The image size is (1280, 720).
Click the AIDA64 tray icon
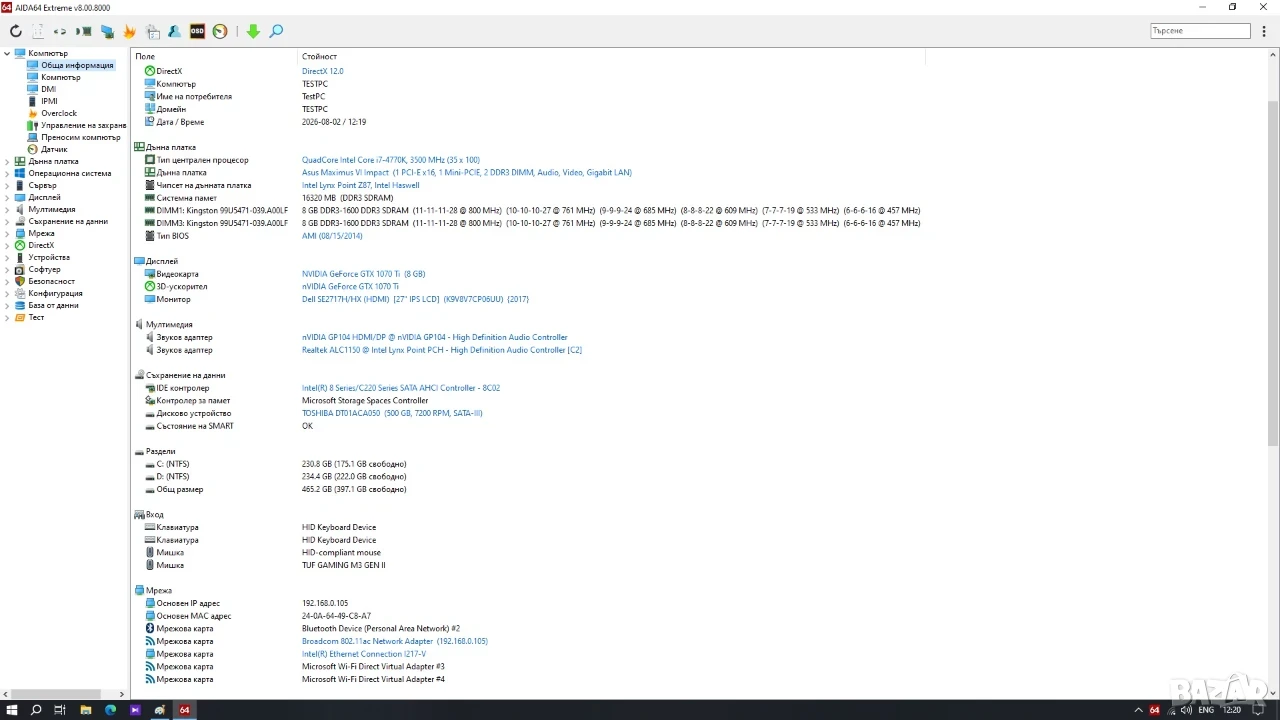(1155, 710)
